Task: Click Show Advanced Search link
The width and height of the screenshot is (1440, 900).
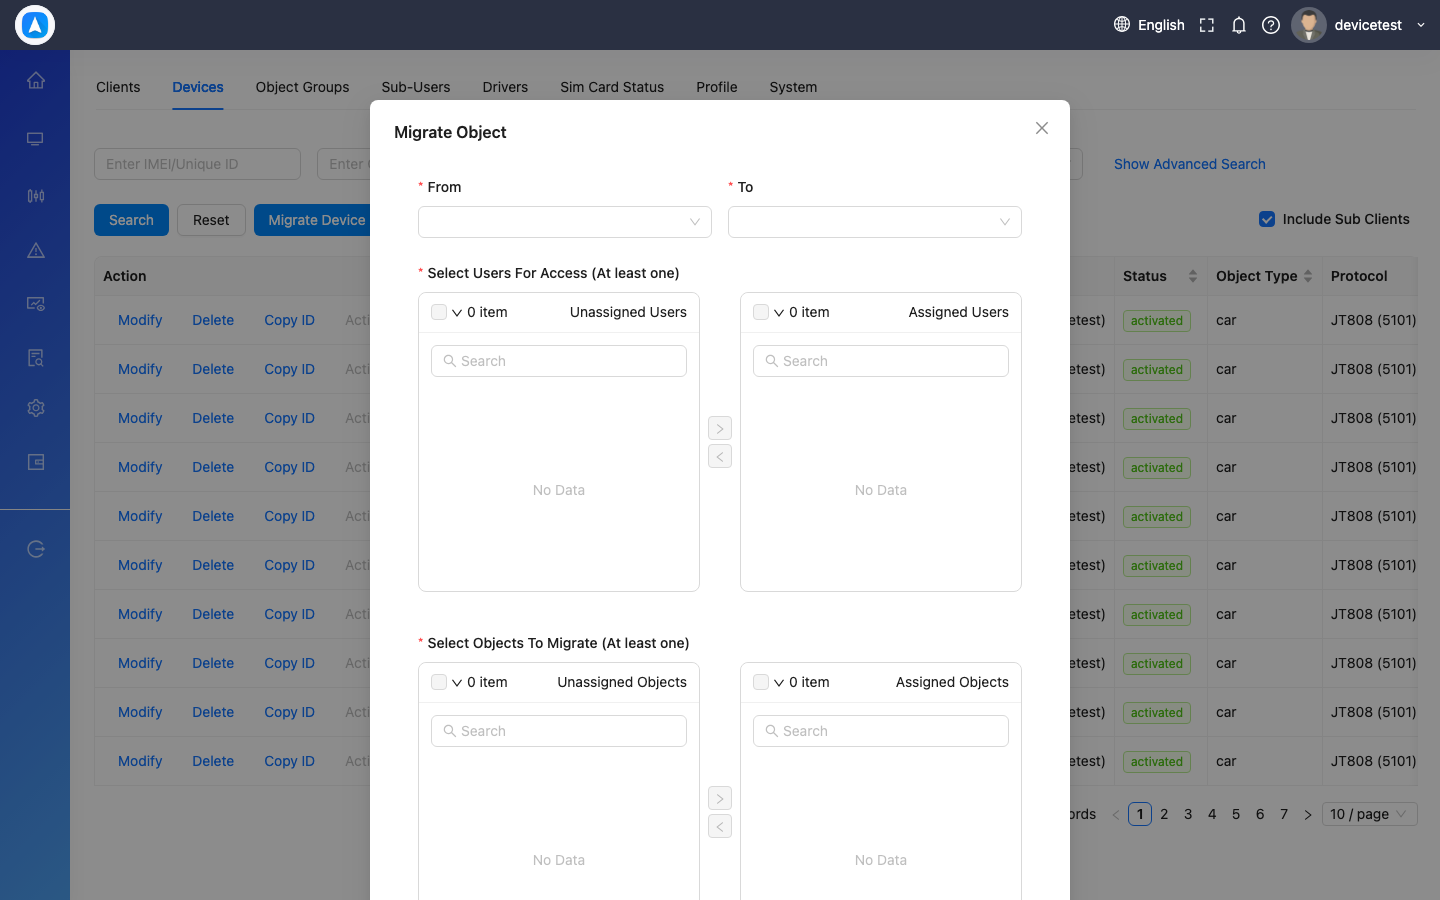Action: pos(1190,164)
